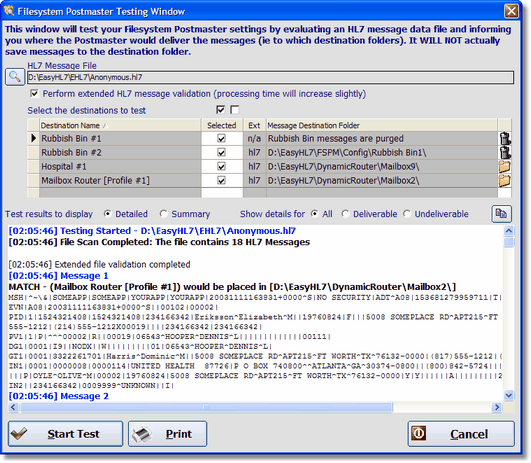Click results scrollbar up arrow
Viewport: 531px width, 463px height.
(509, 231)
